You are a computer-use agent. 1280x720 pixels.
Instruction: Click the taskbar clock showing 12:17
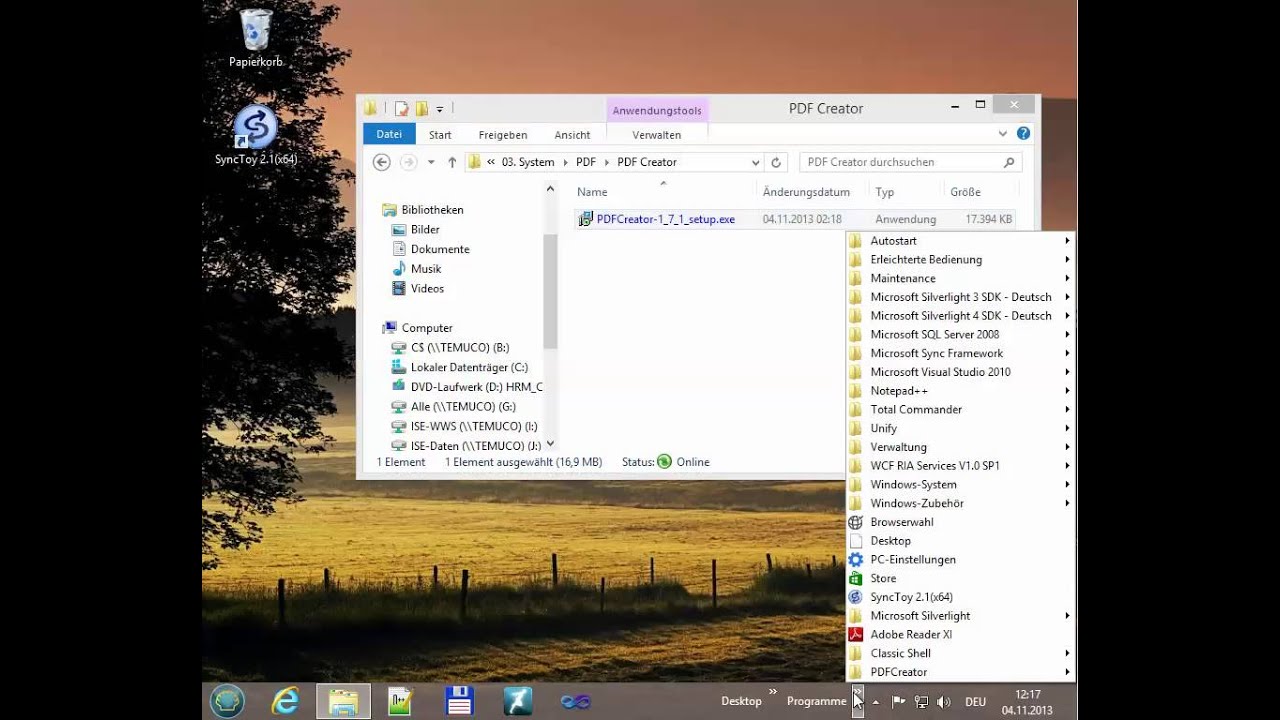coord(1027,702)
